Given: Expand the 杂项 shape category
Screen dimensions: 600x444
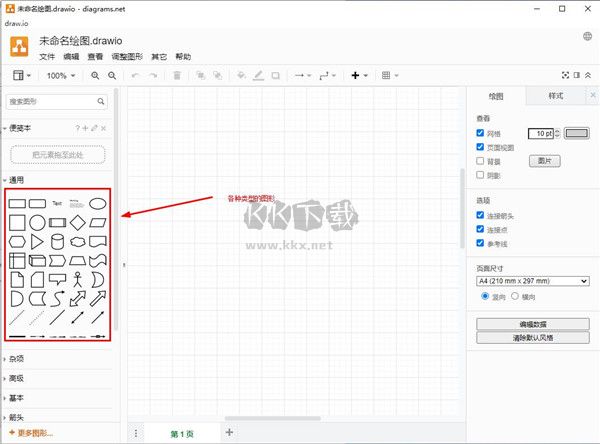Looking at the screenshot, I should click(x=16, y=359).
